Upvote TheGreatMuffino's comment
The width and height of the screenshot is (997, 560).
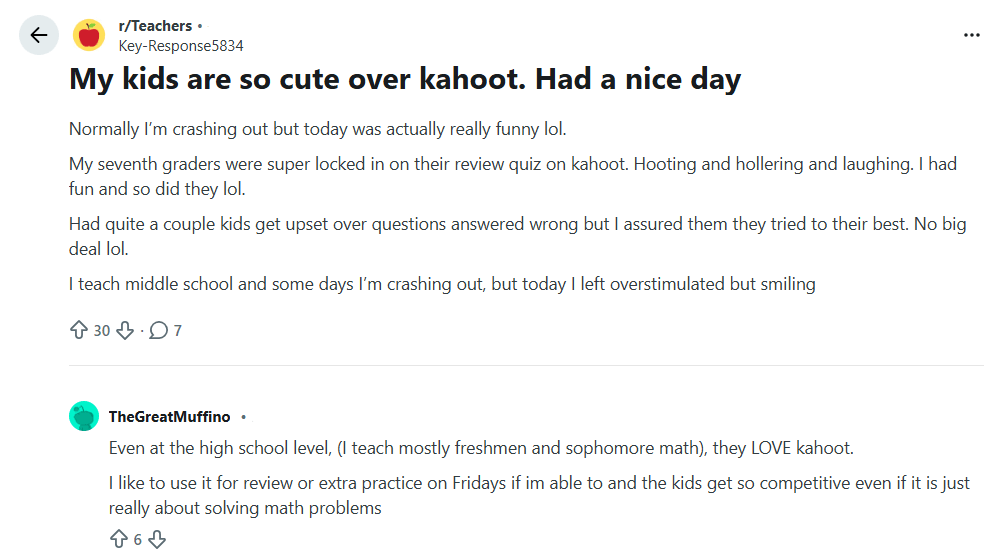coord(119,540)
